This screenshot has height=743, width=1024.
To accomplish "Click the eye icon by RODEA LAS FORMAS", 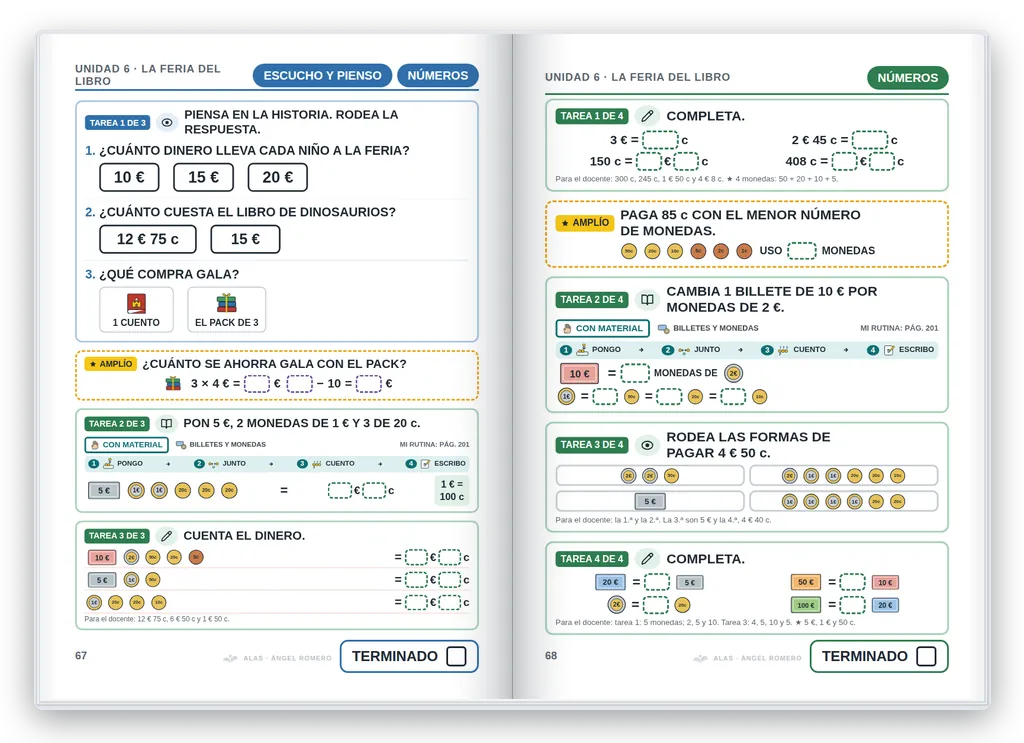I will (x=647, y=445).
